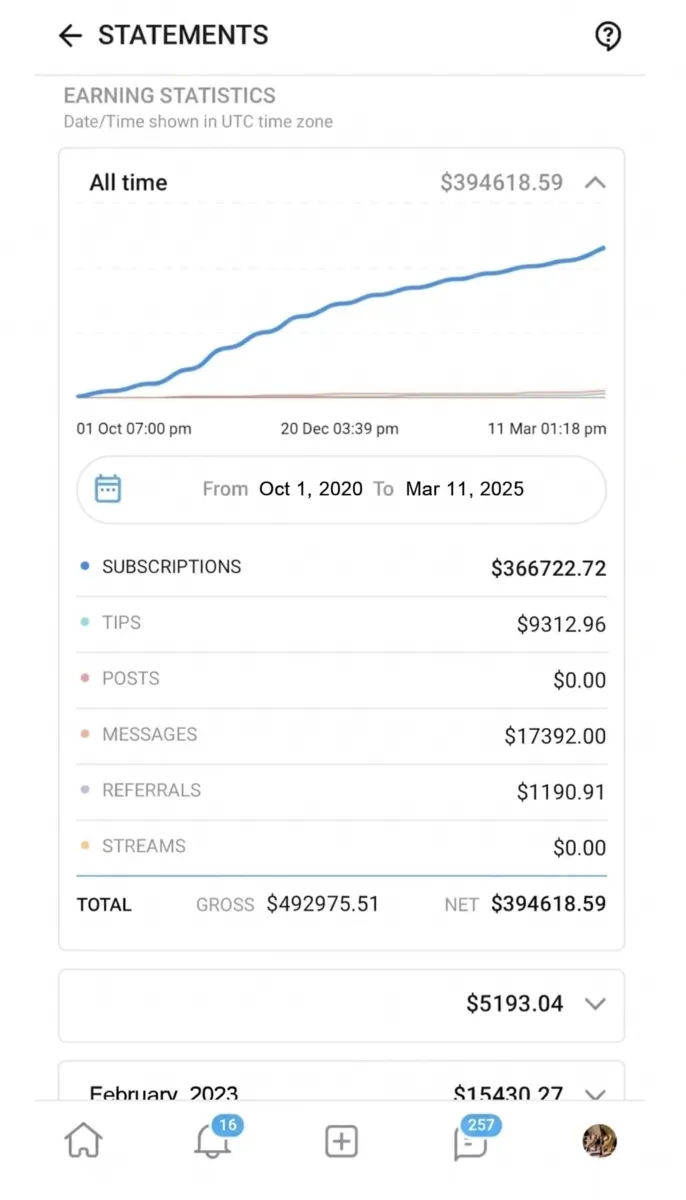Go to the Home feed icon
Viewport: 686px width, 1200px height.
pyautogui.click(x=84, y=1141)
